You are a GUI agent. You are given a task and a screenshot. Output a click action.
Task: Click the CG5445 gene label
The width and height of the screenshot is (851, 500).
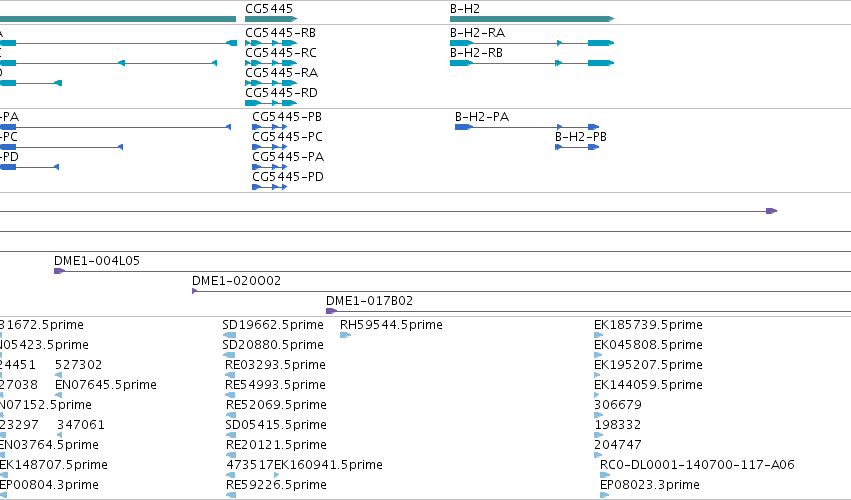pyautogui.click(x=269, y=9)
